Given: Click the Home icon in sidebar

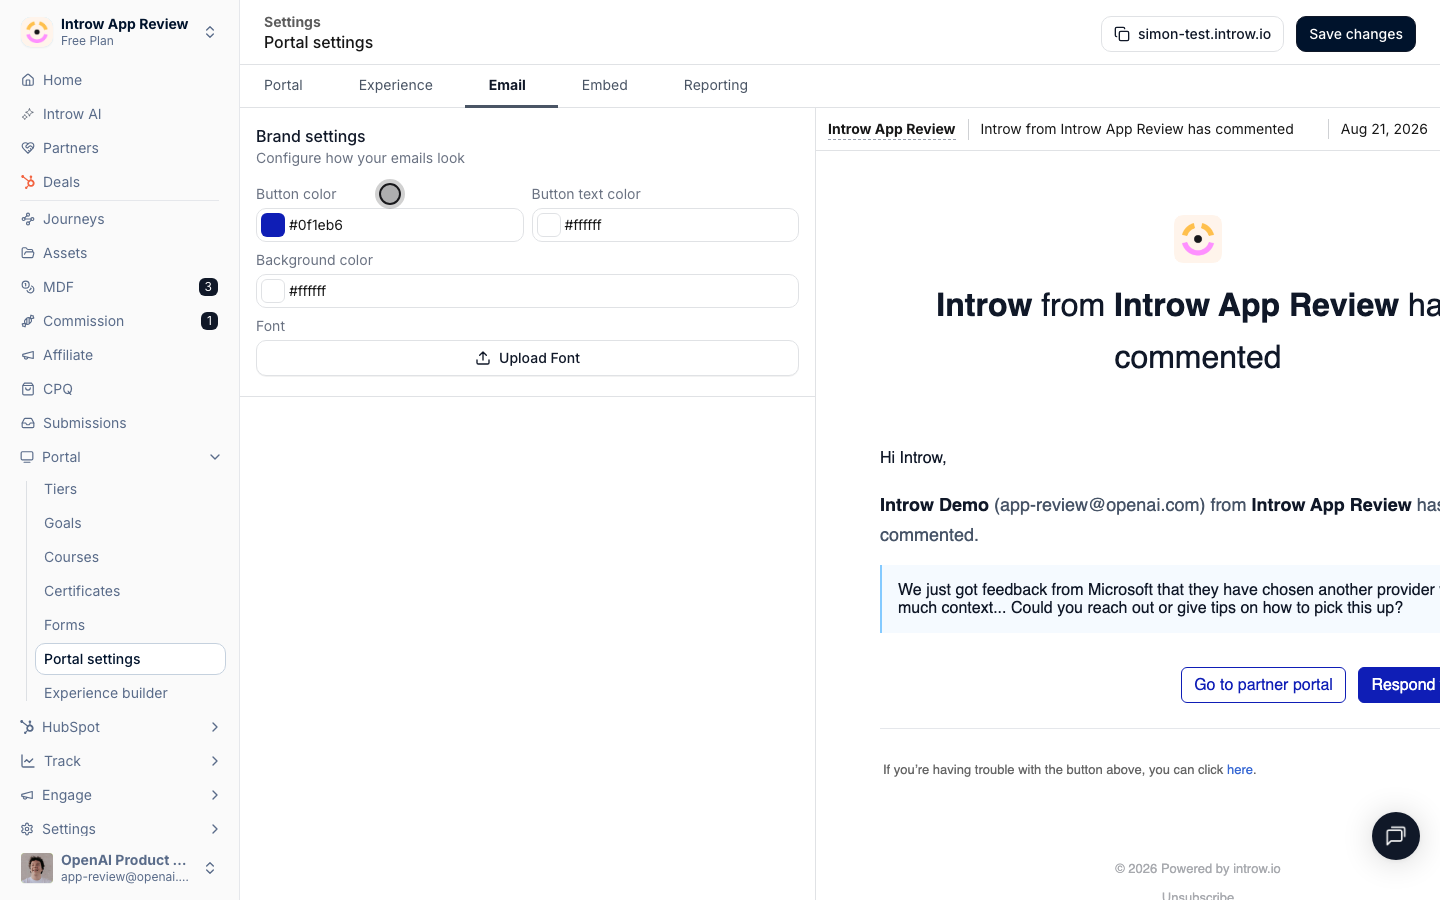Looking at the screenshot, I should click(x=28, y=80).
